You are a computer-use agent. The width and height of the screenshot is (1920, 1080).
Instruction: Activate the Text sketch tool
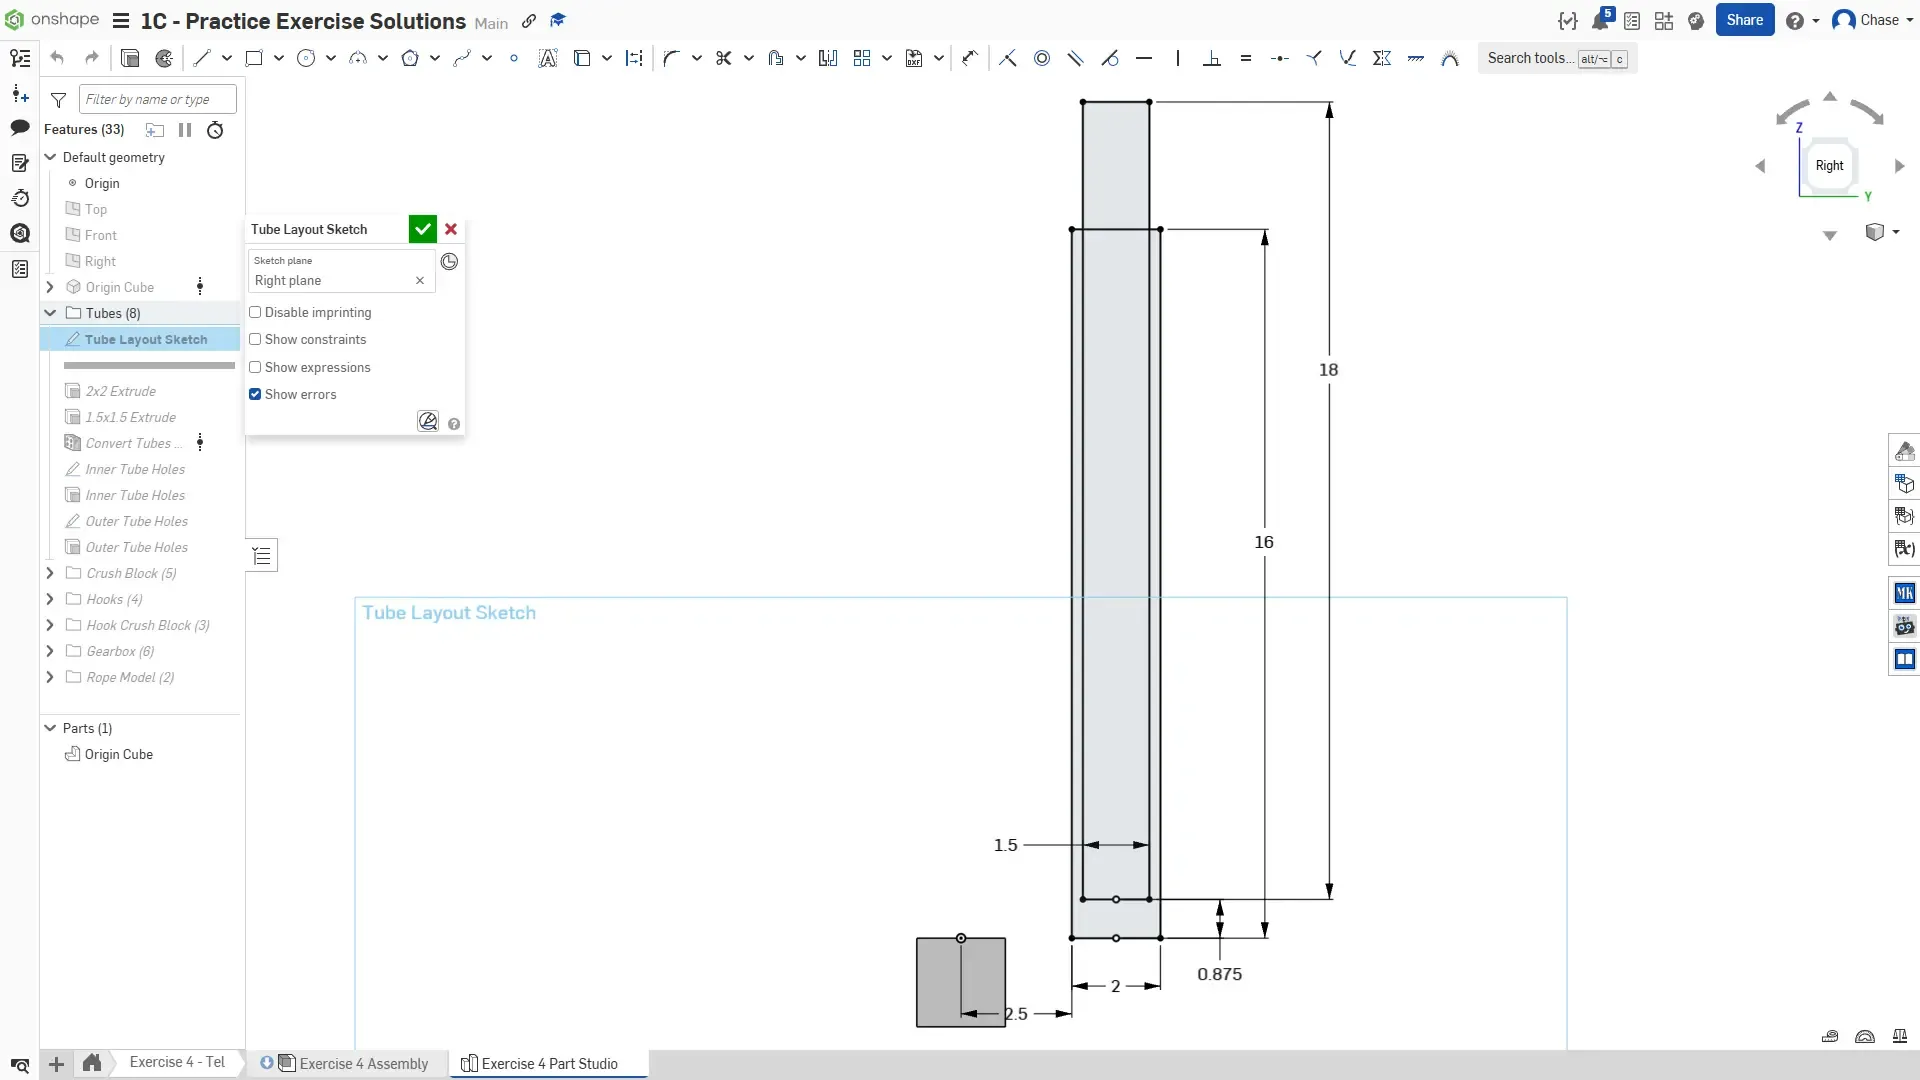547,58
